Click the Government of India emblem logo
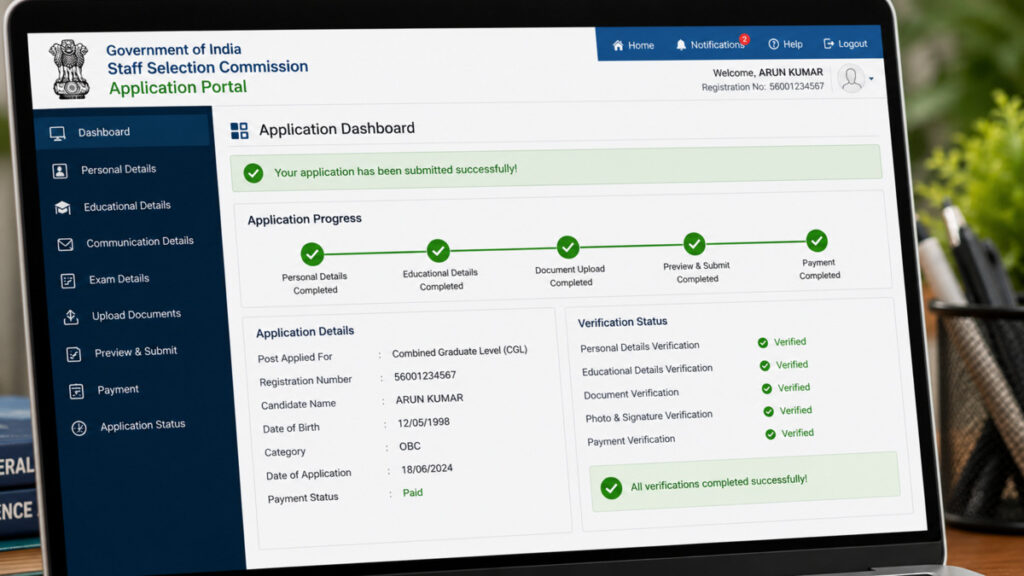Screen dimensions: 1024x576 tap(70, 69)
